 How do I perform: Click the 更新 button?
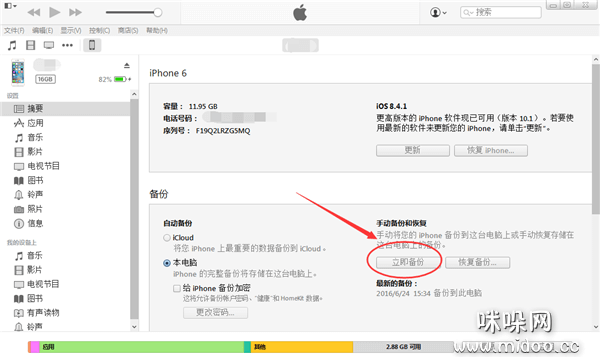(412, 150)
